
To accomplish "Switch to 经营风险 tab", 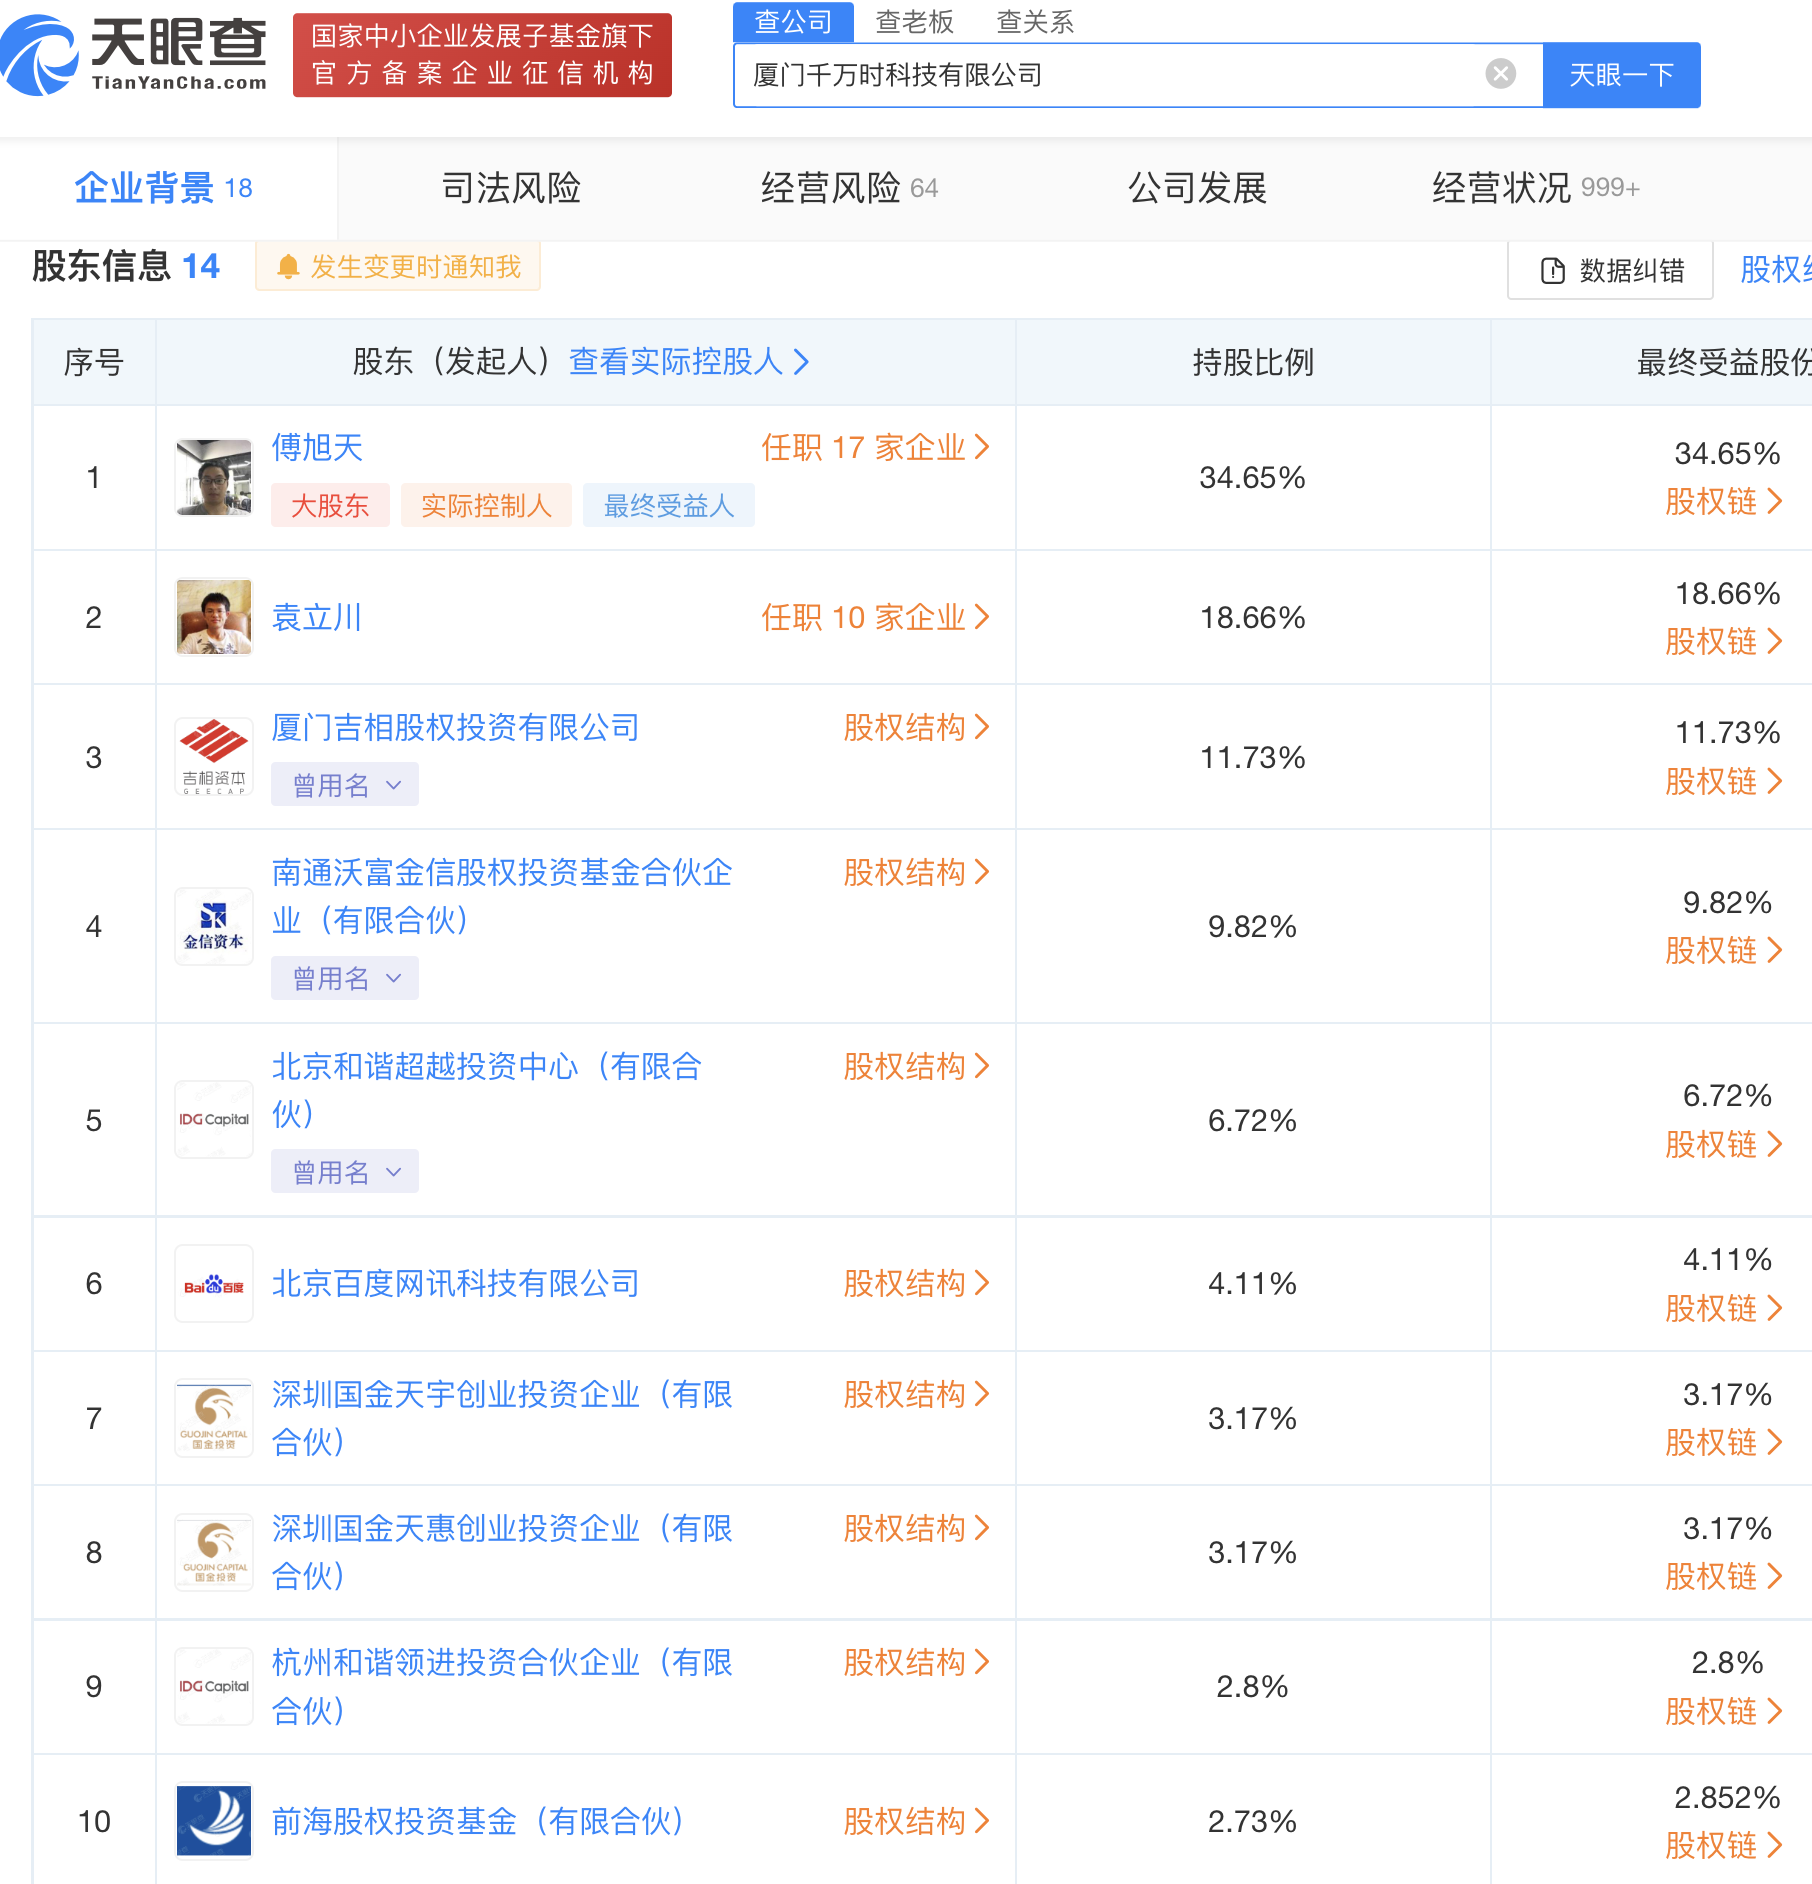I will pos(849,188).
